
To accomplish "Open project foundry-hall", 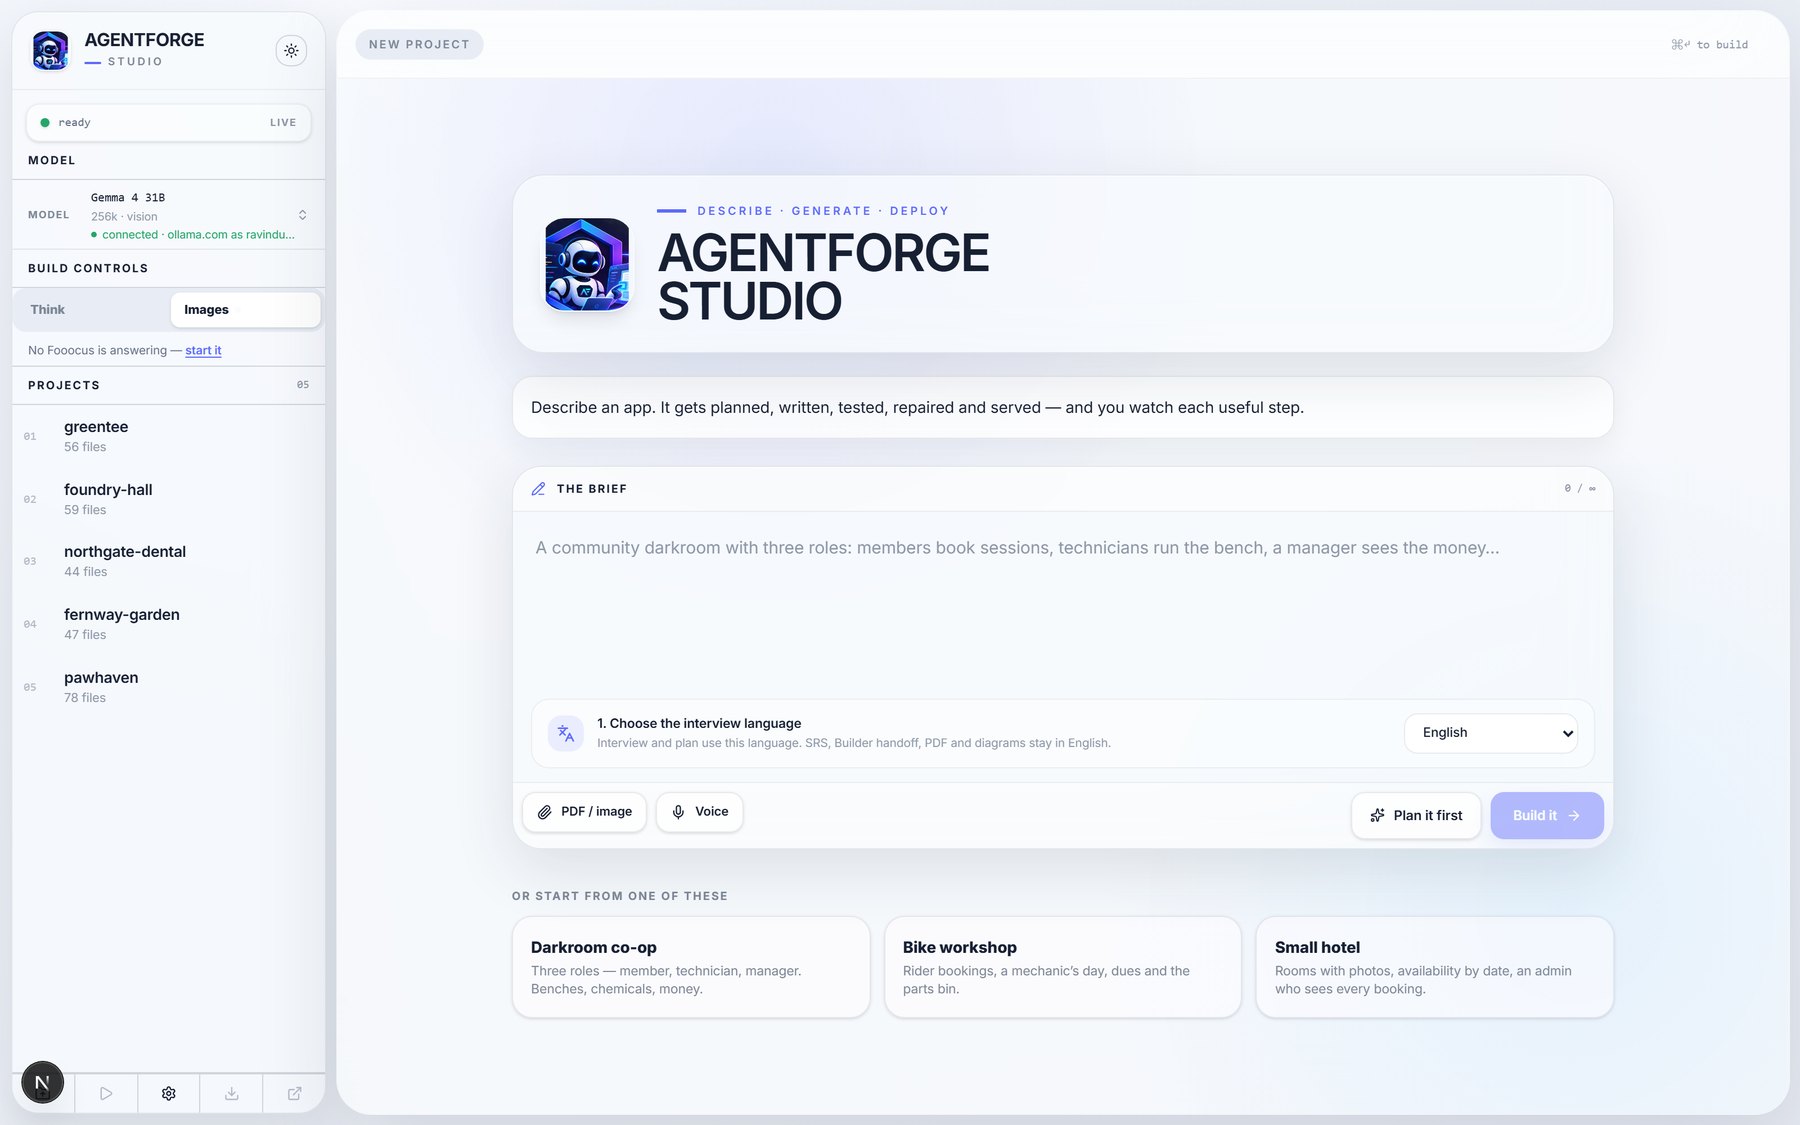I will [x=168, y=499].
